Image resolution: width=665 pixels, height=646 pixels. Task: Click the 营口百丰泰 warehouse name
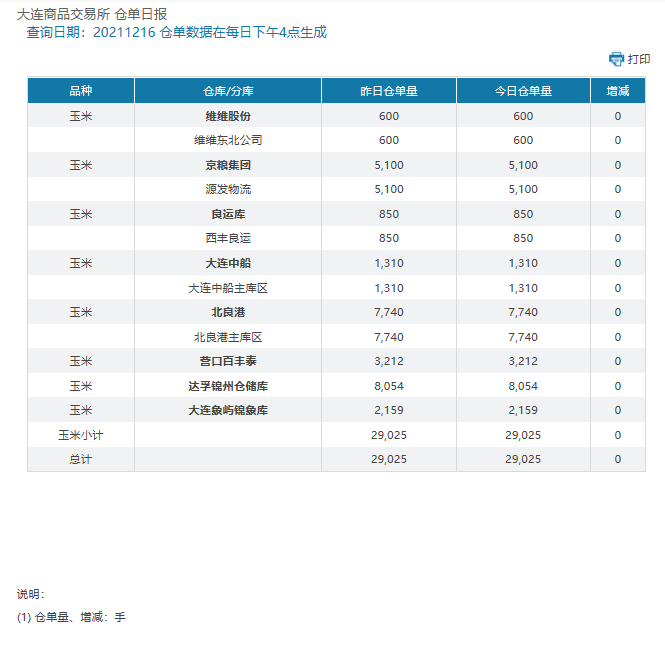(227, 361)
